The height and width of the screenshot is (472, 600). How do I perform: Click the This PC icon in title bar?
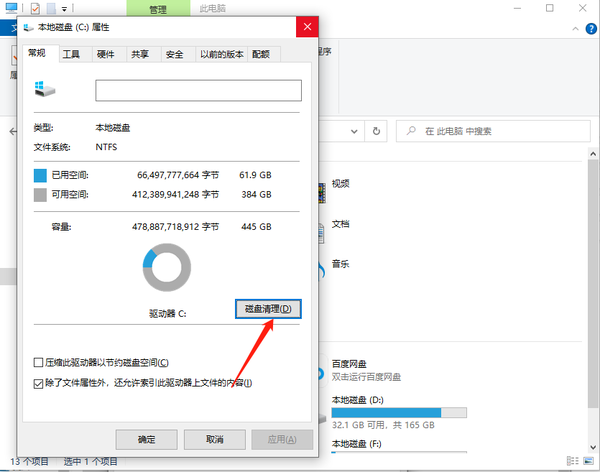11,8
